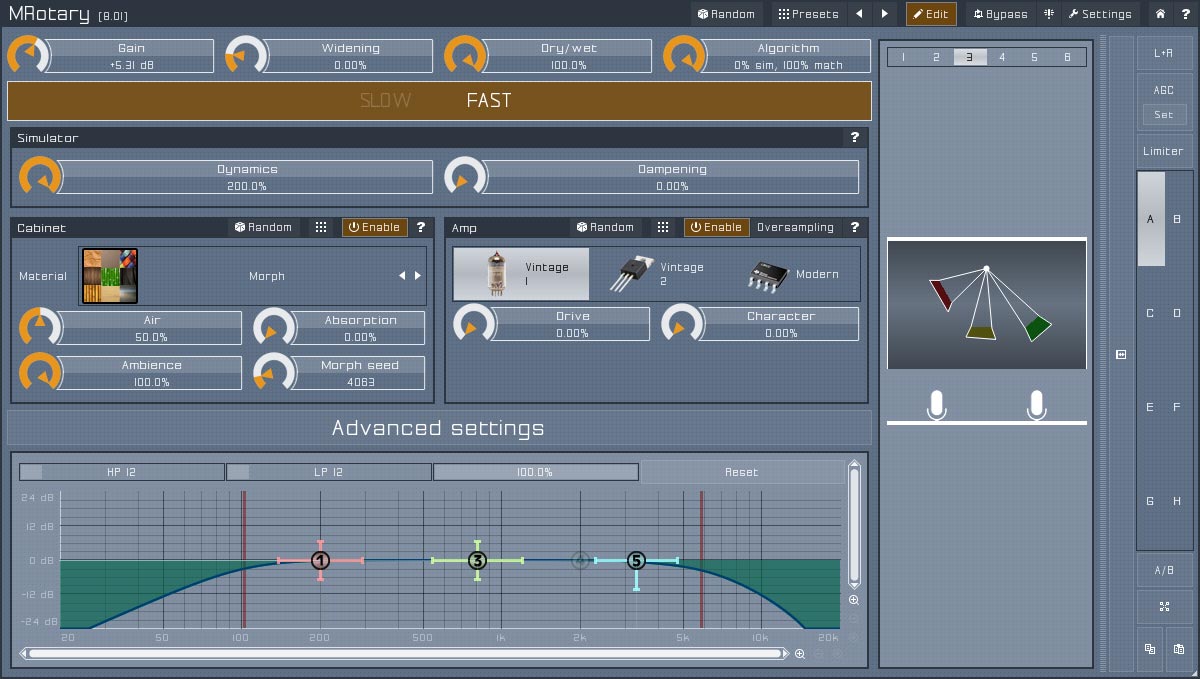Toggle the Limiter

tap(1164, 151)
